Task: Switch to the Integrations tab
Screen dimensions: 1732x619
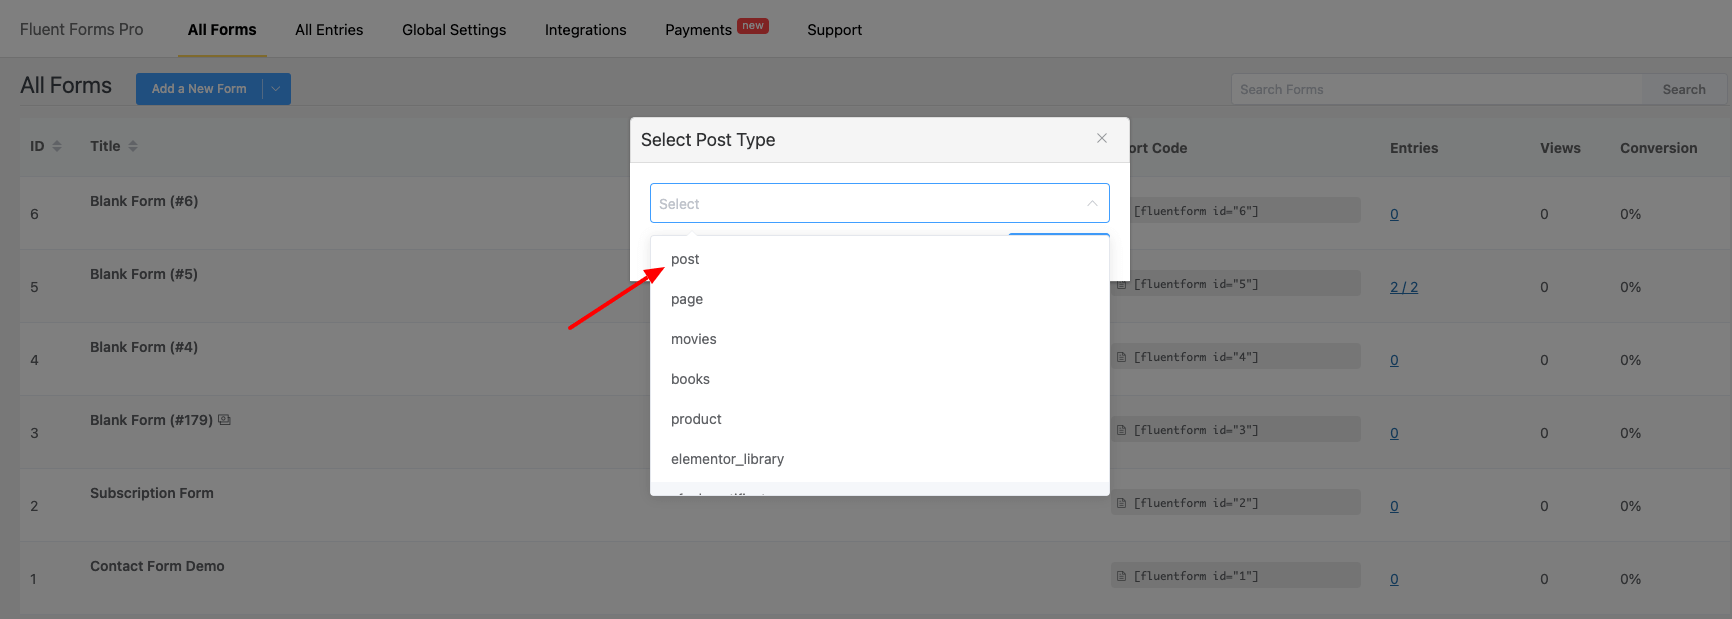Action: tap(585, 30)
